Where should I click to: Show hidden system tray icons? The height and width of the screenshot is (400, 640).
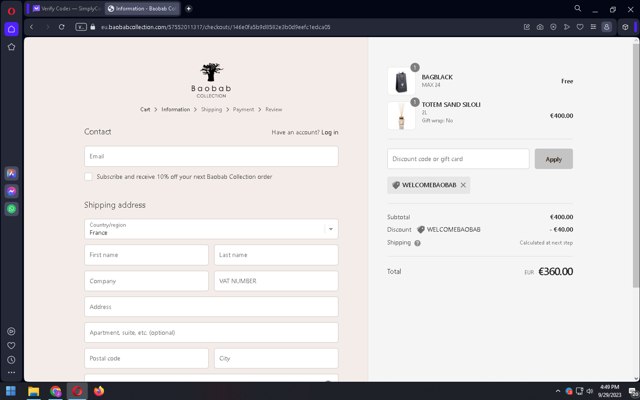[x=558, y=391]
